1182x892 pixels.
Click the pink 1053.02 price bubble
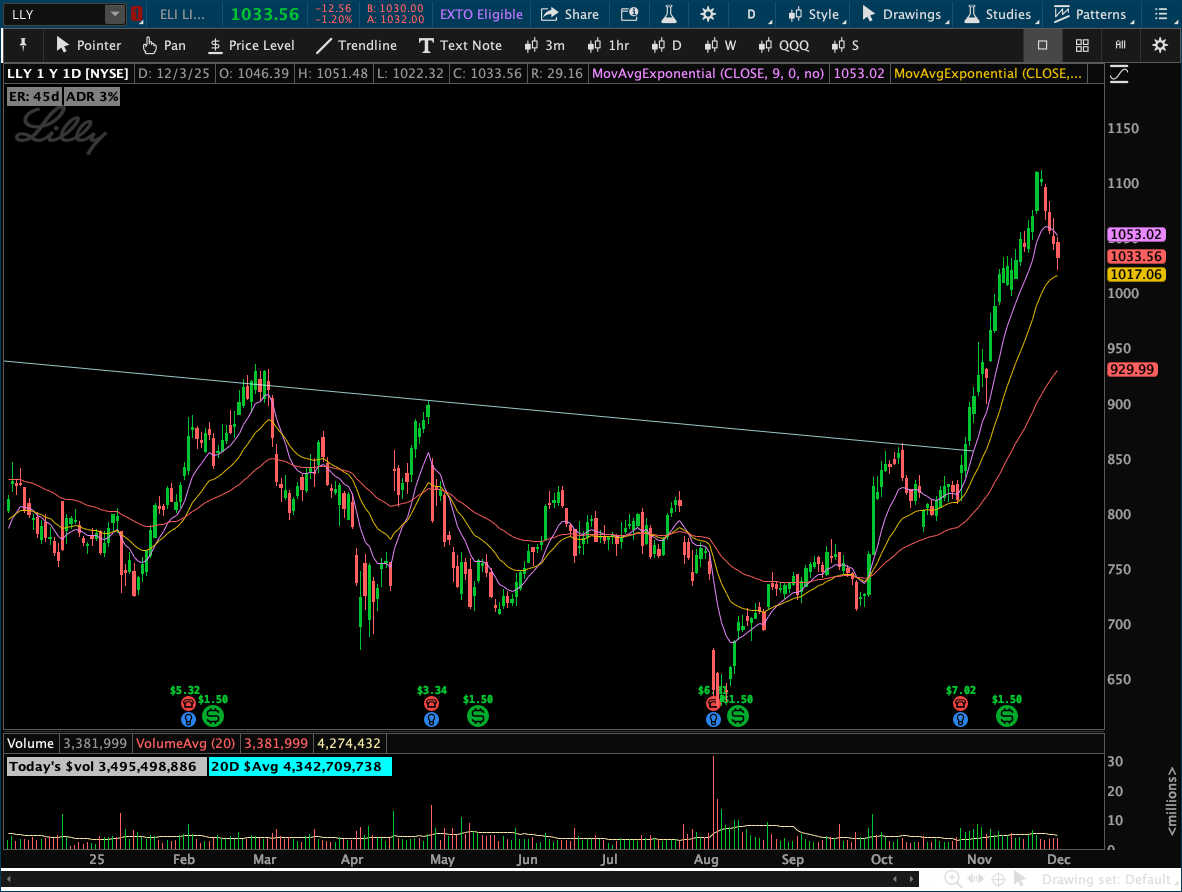1135,234
